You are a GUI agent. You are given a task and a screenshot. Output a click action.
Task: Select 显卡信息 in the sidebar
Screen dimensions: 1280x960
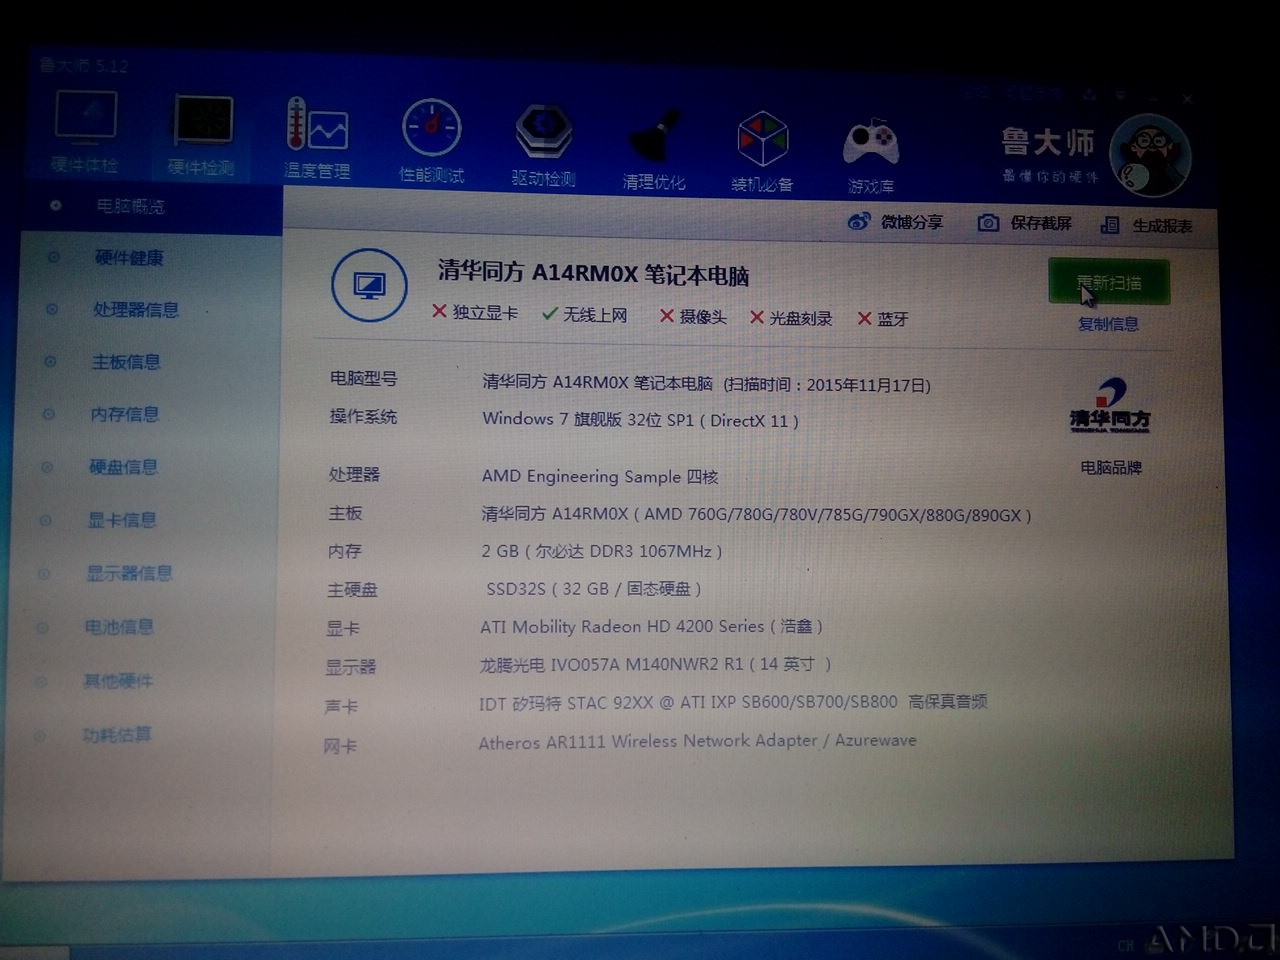[122, 520]
